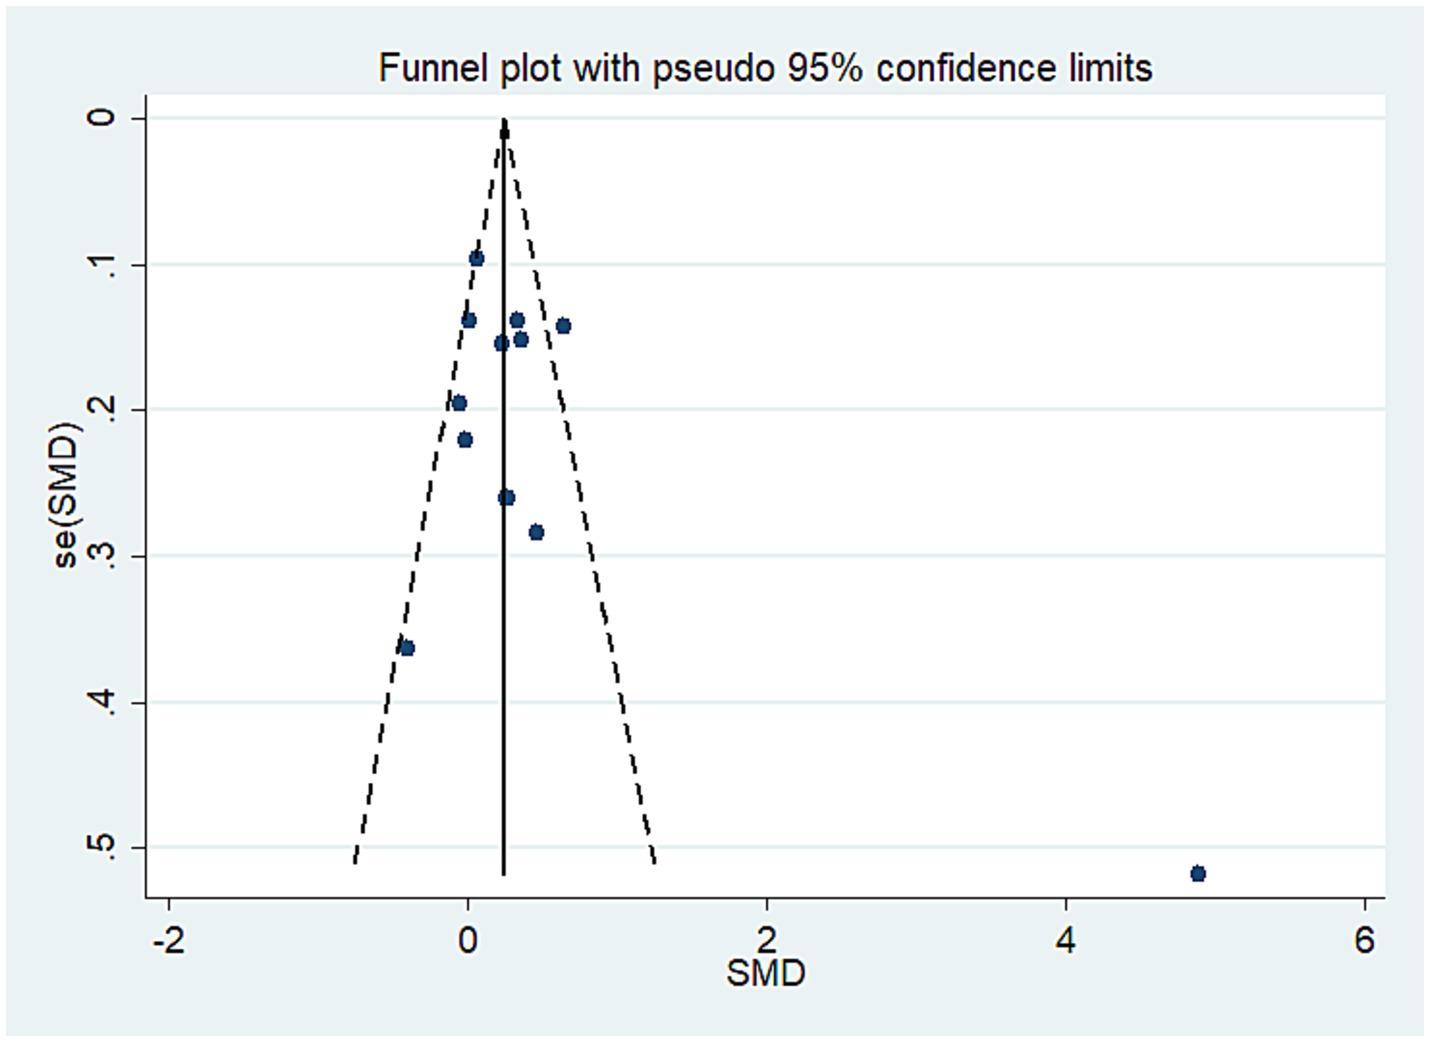This screenshot has height=1042, width=1430.
Task: Click the se(SMD) y-axis label
Action: 66,495
